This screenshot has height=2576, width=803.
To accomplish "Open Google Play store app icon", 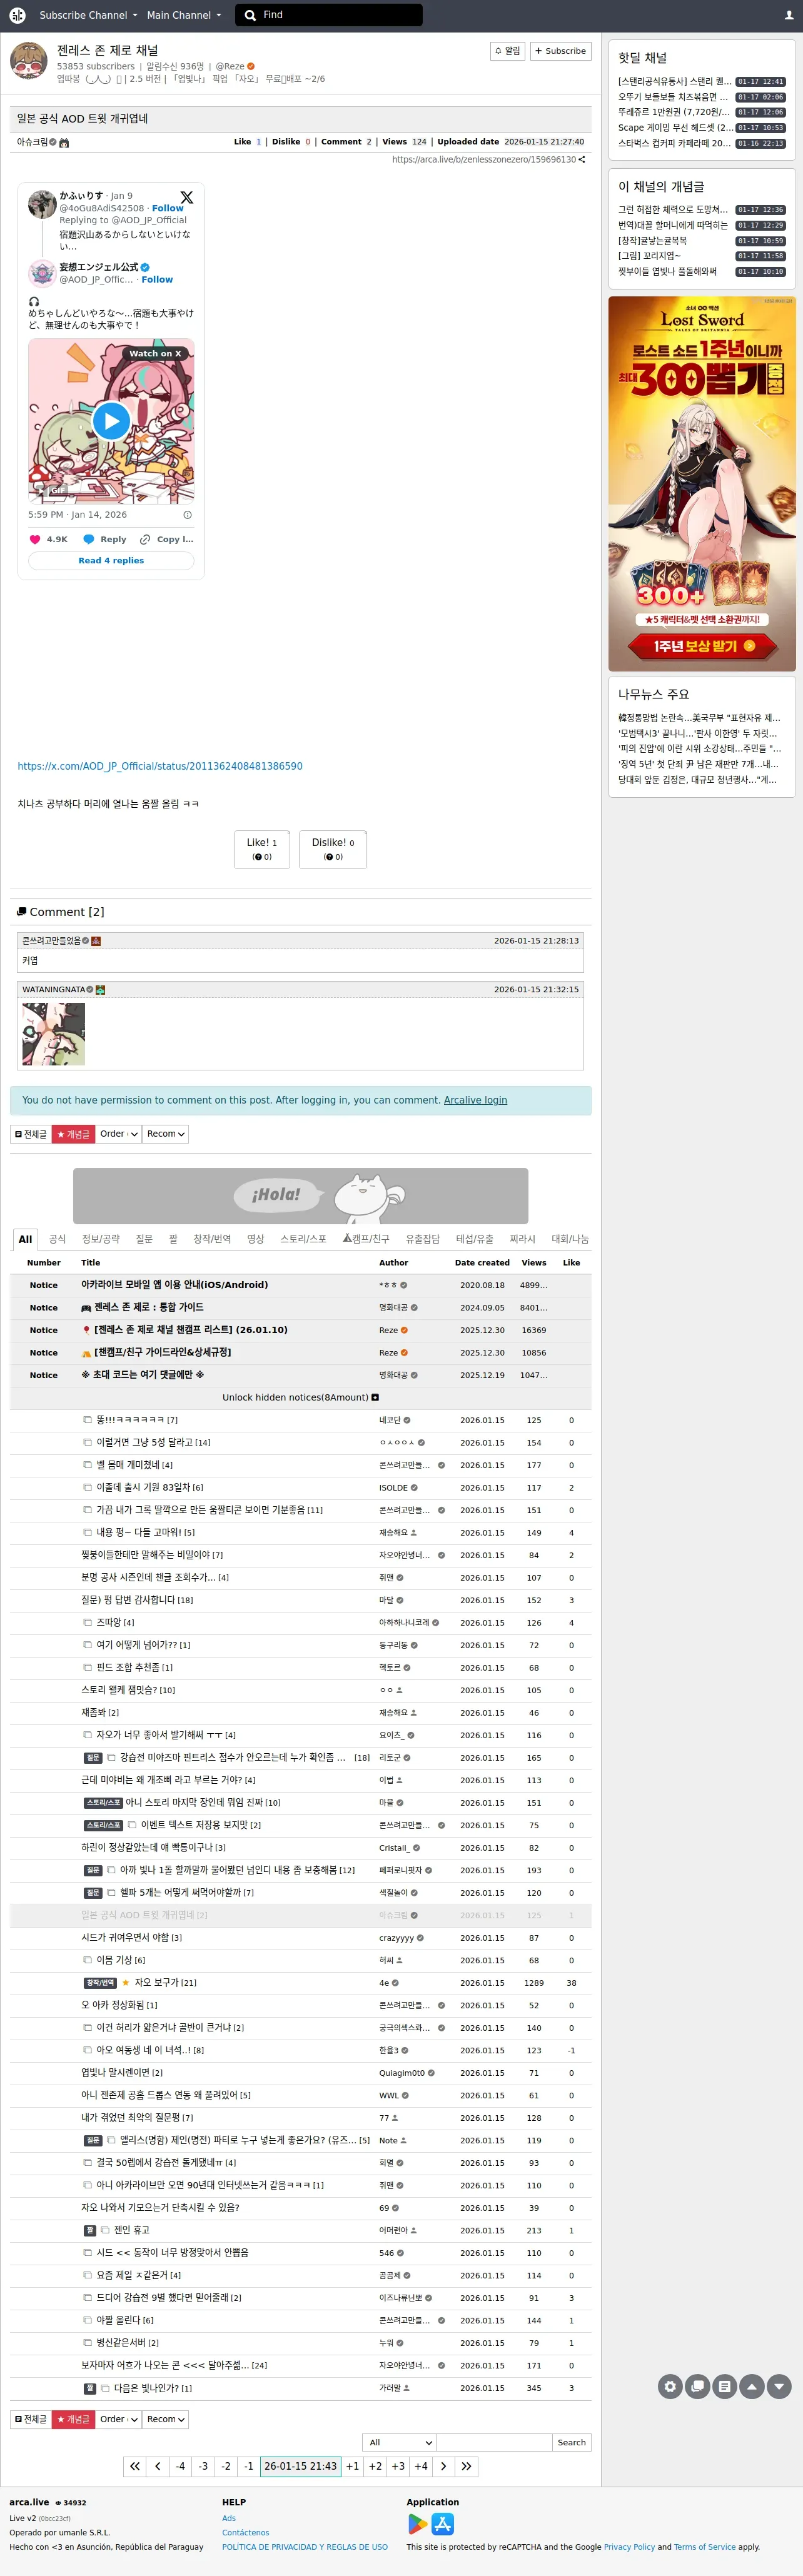I will pos(417,2524).
